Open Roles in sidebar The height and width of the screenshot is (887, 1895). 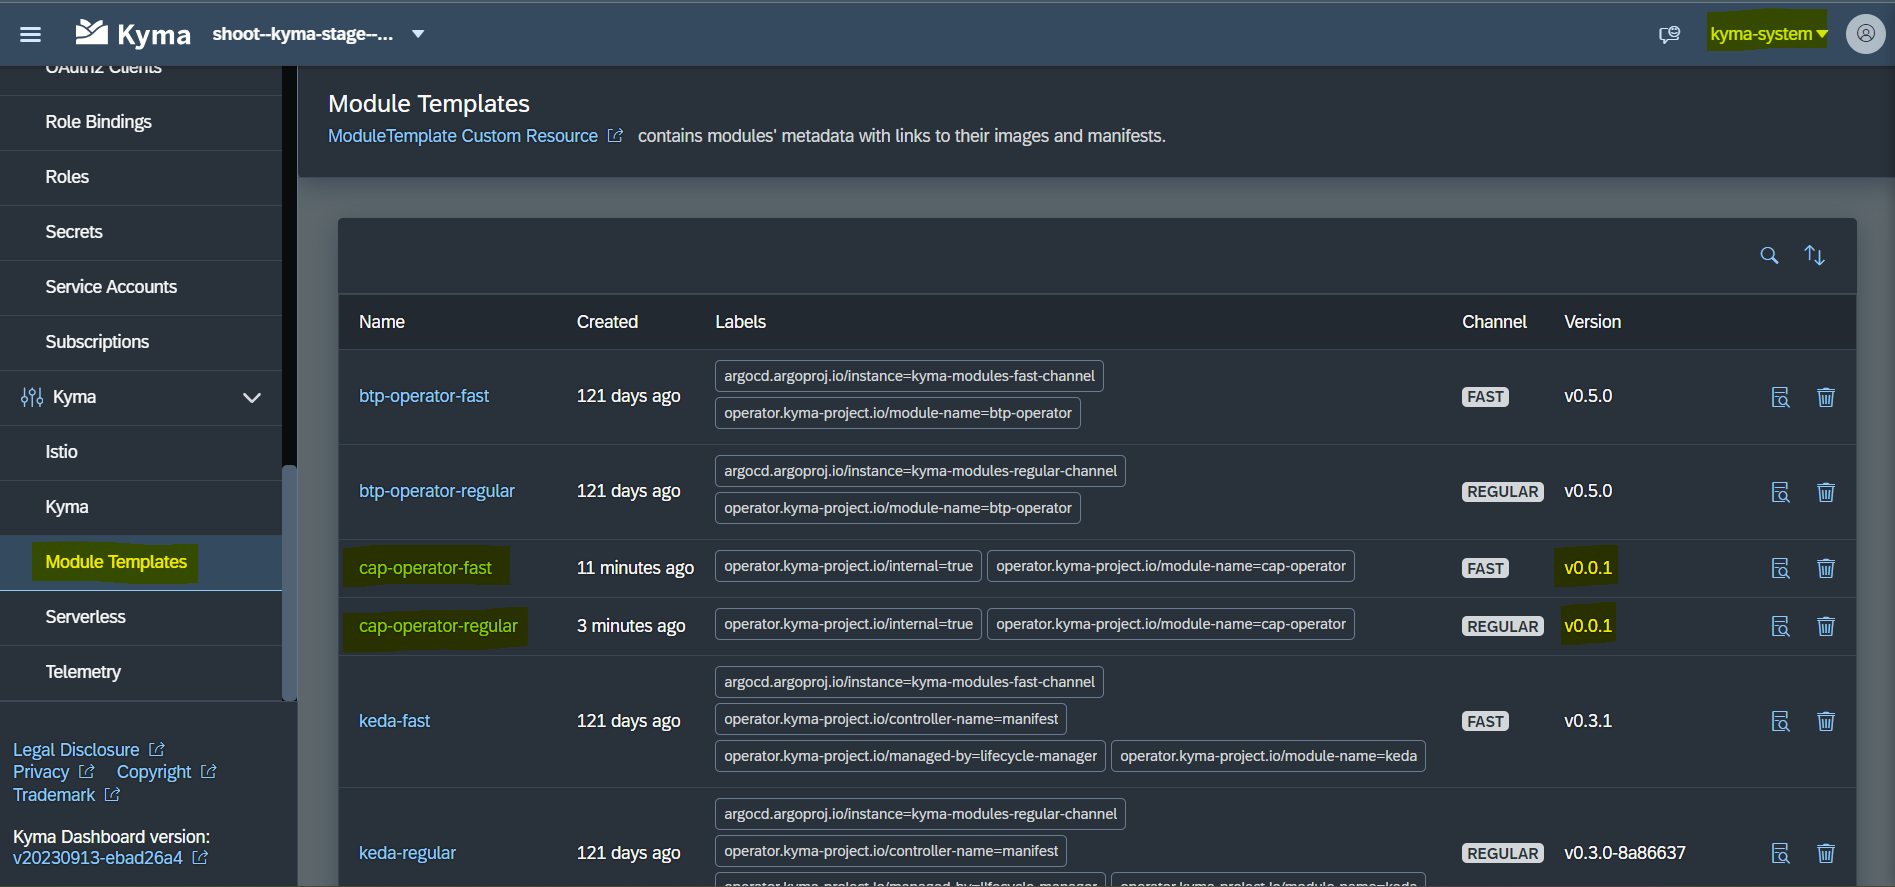[x=141, y=177]
